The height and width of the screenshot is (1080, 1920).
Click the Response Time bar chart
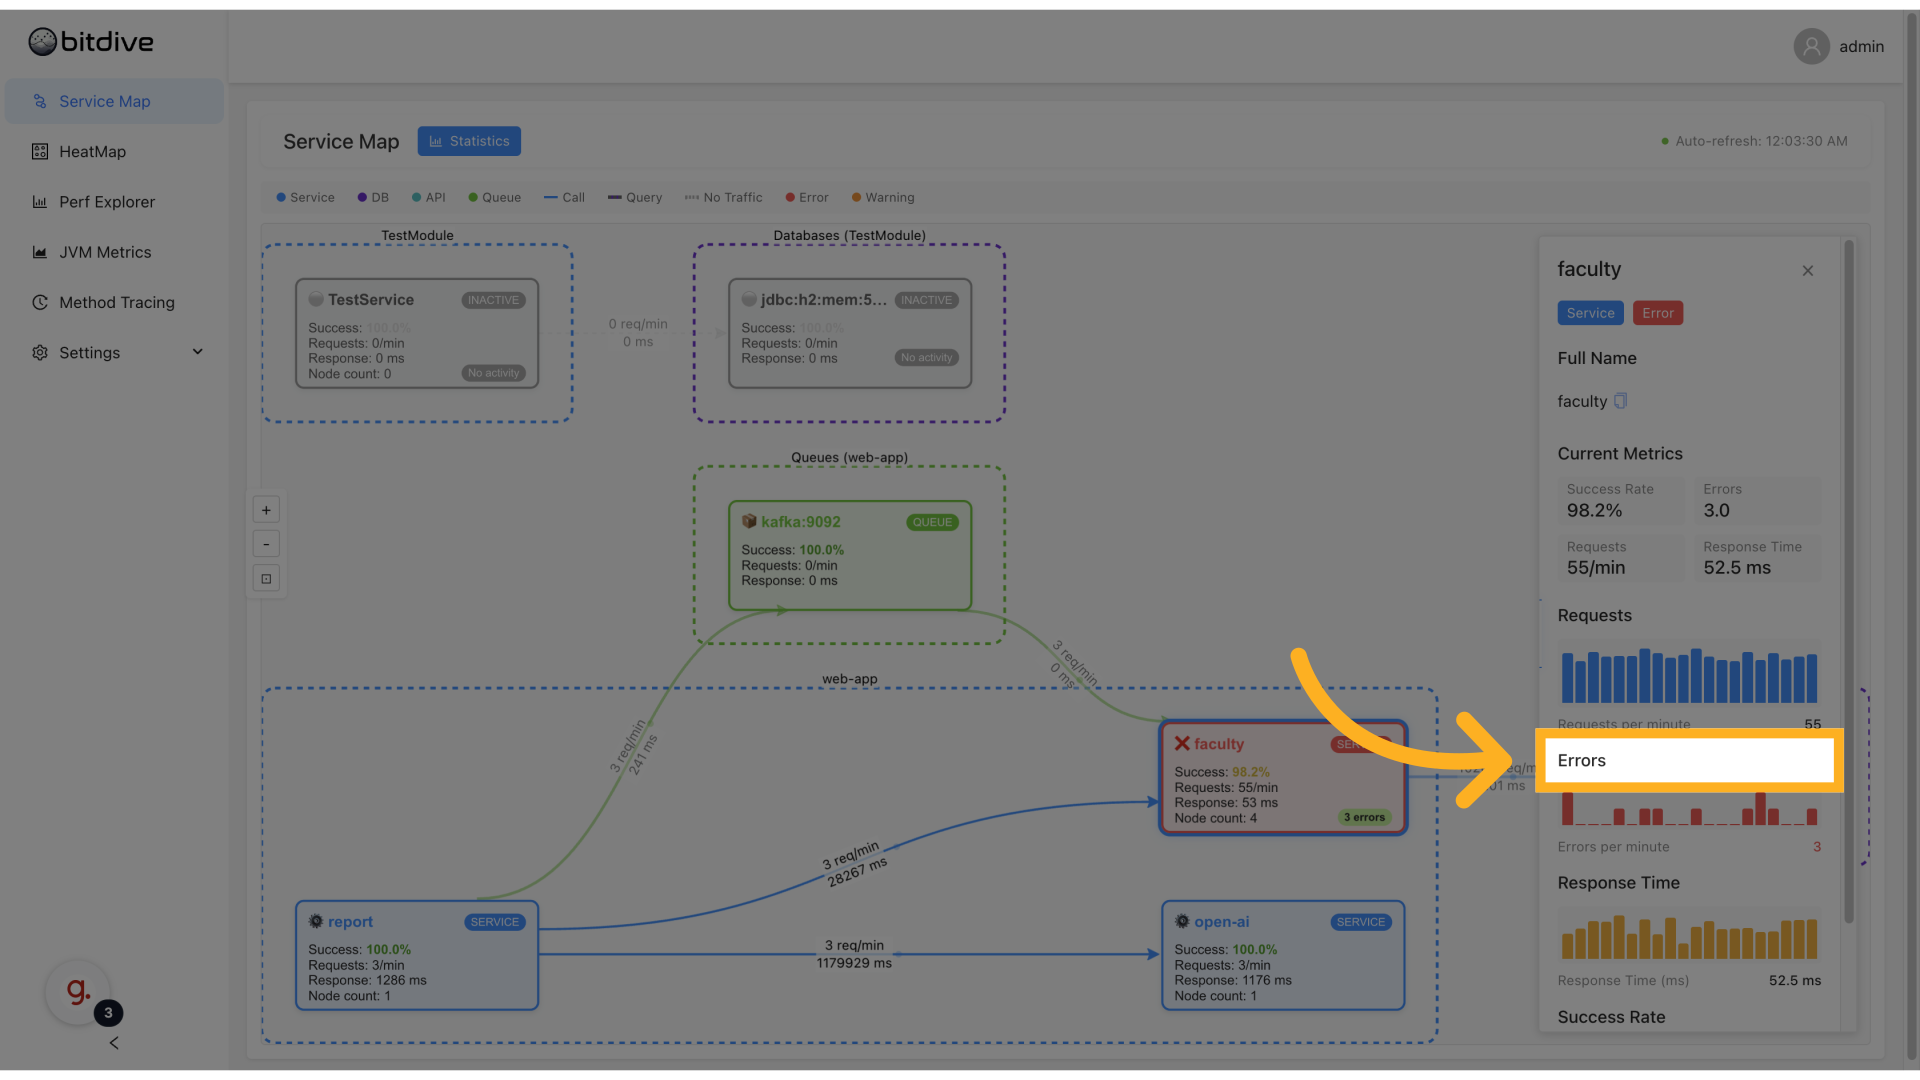pyautogui.click(x=1689, y=937)
